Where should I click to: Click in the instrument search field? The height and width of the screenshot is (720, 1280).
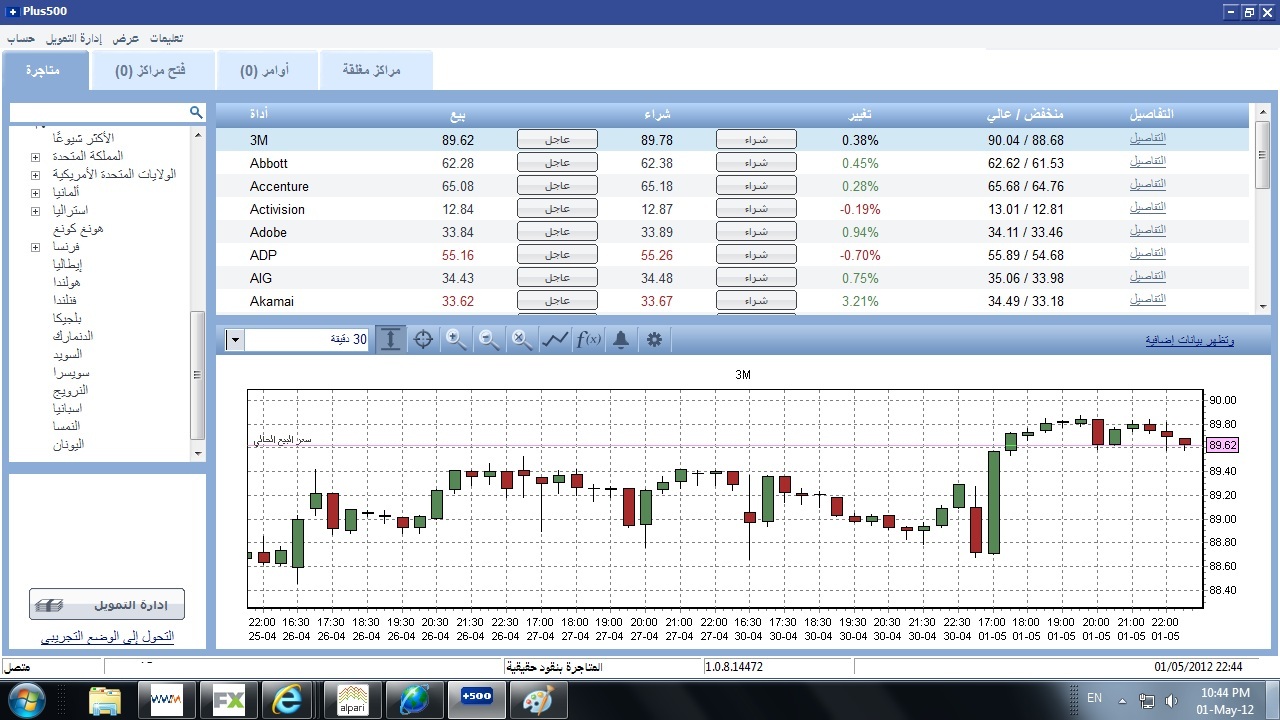click(x=99, y=112)
